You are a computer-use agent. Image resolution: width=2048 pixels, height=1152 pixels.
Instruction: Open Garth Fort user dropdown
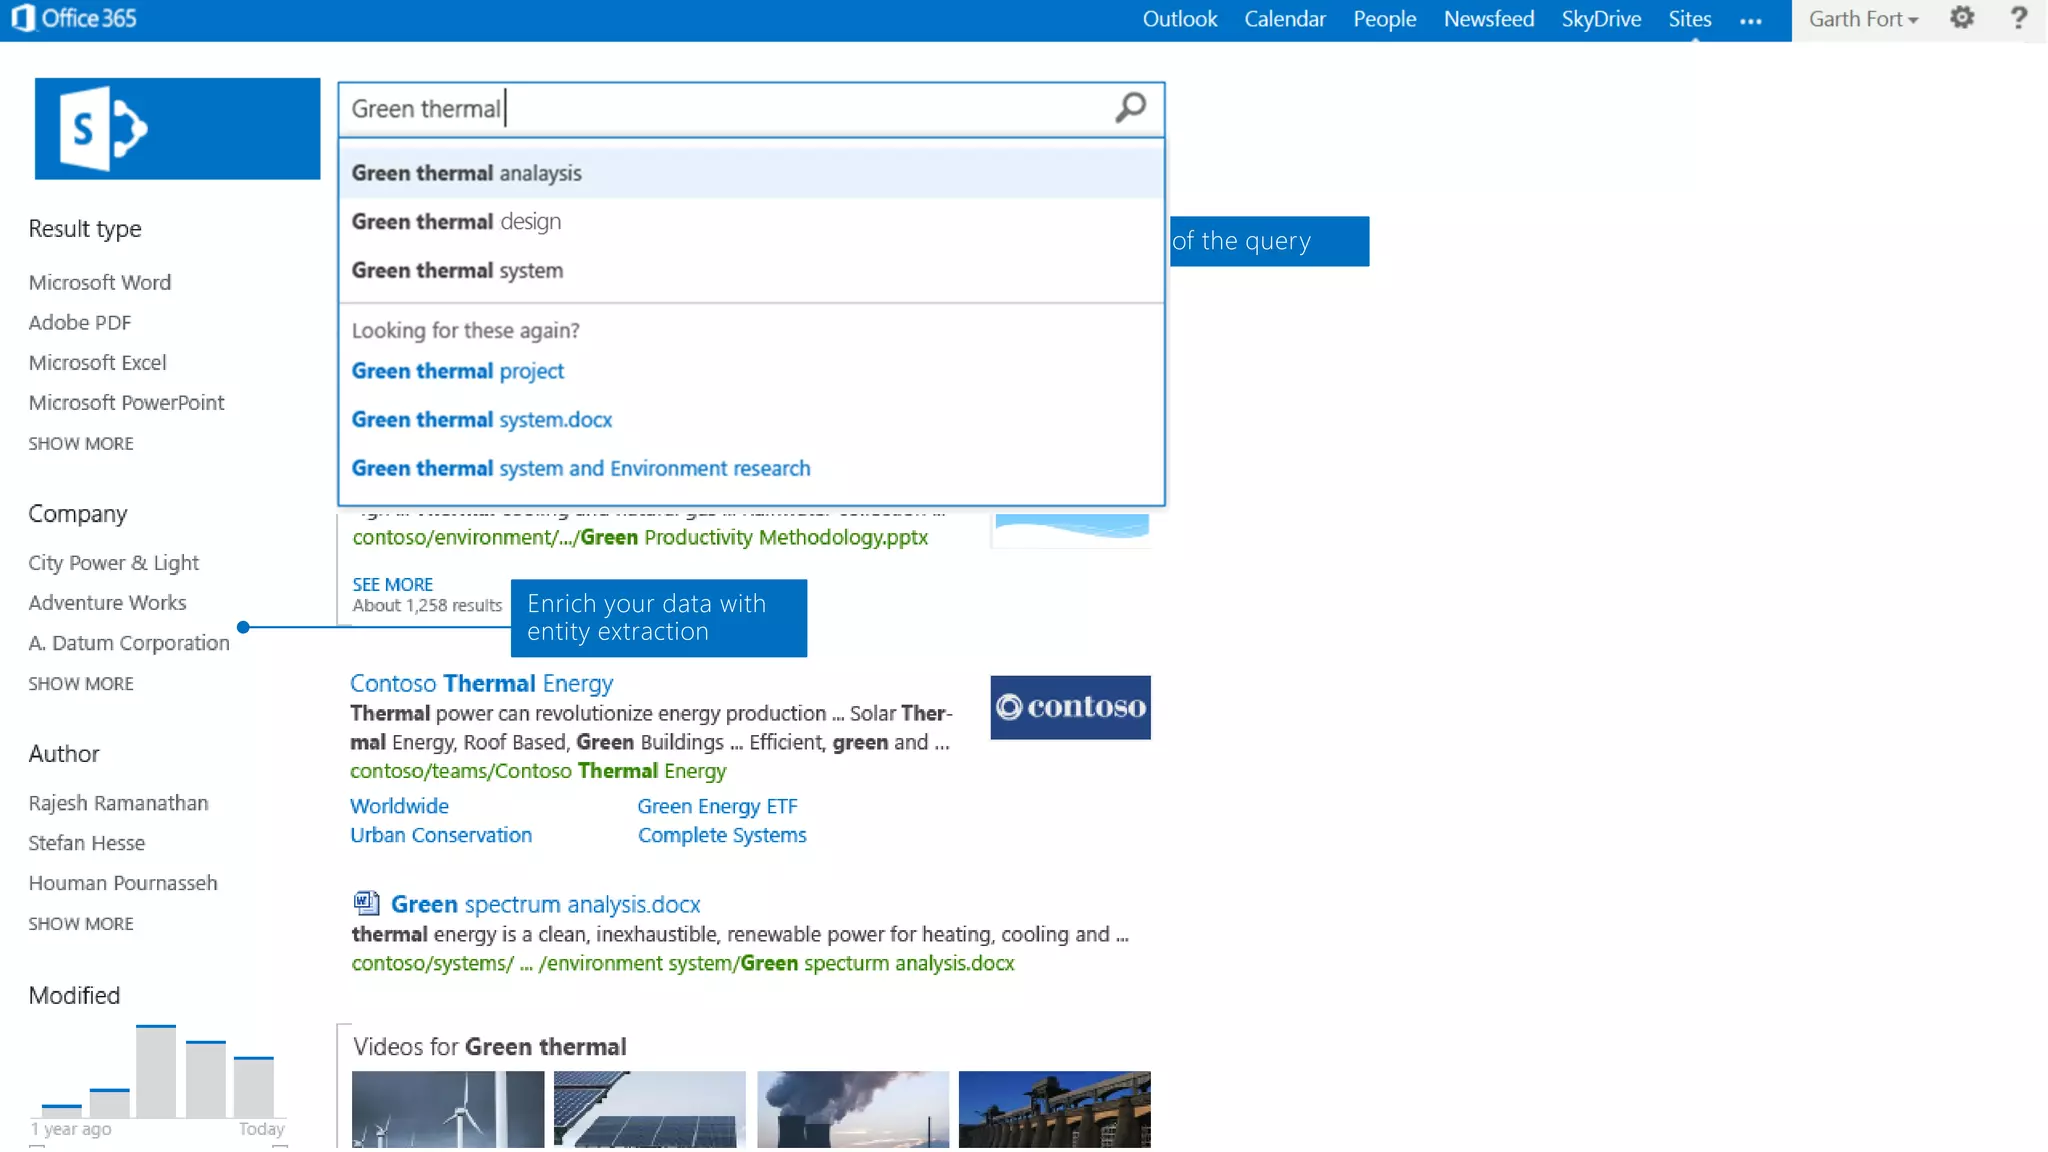pos(1863,19)
